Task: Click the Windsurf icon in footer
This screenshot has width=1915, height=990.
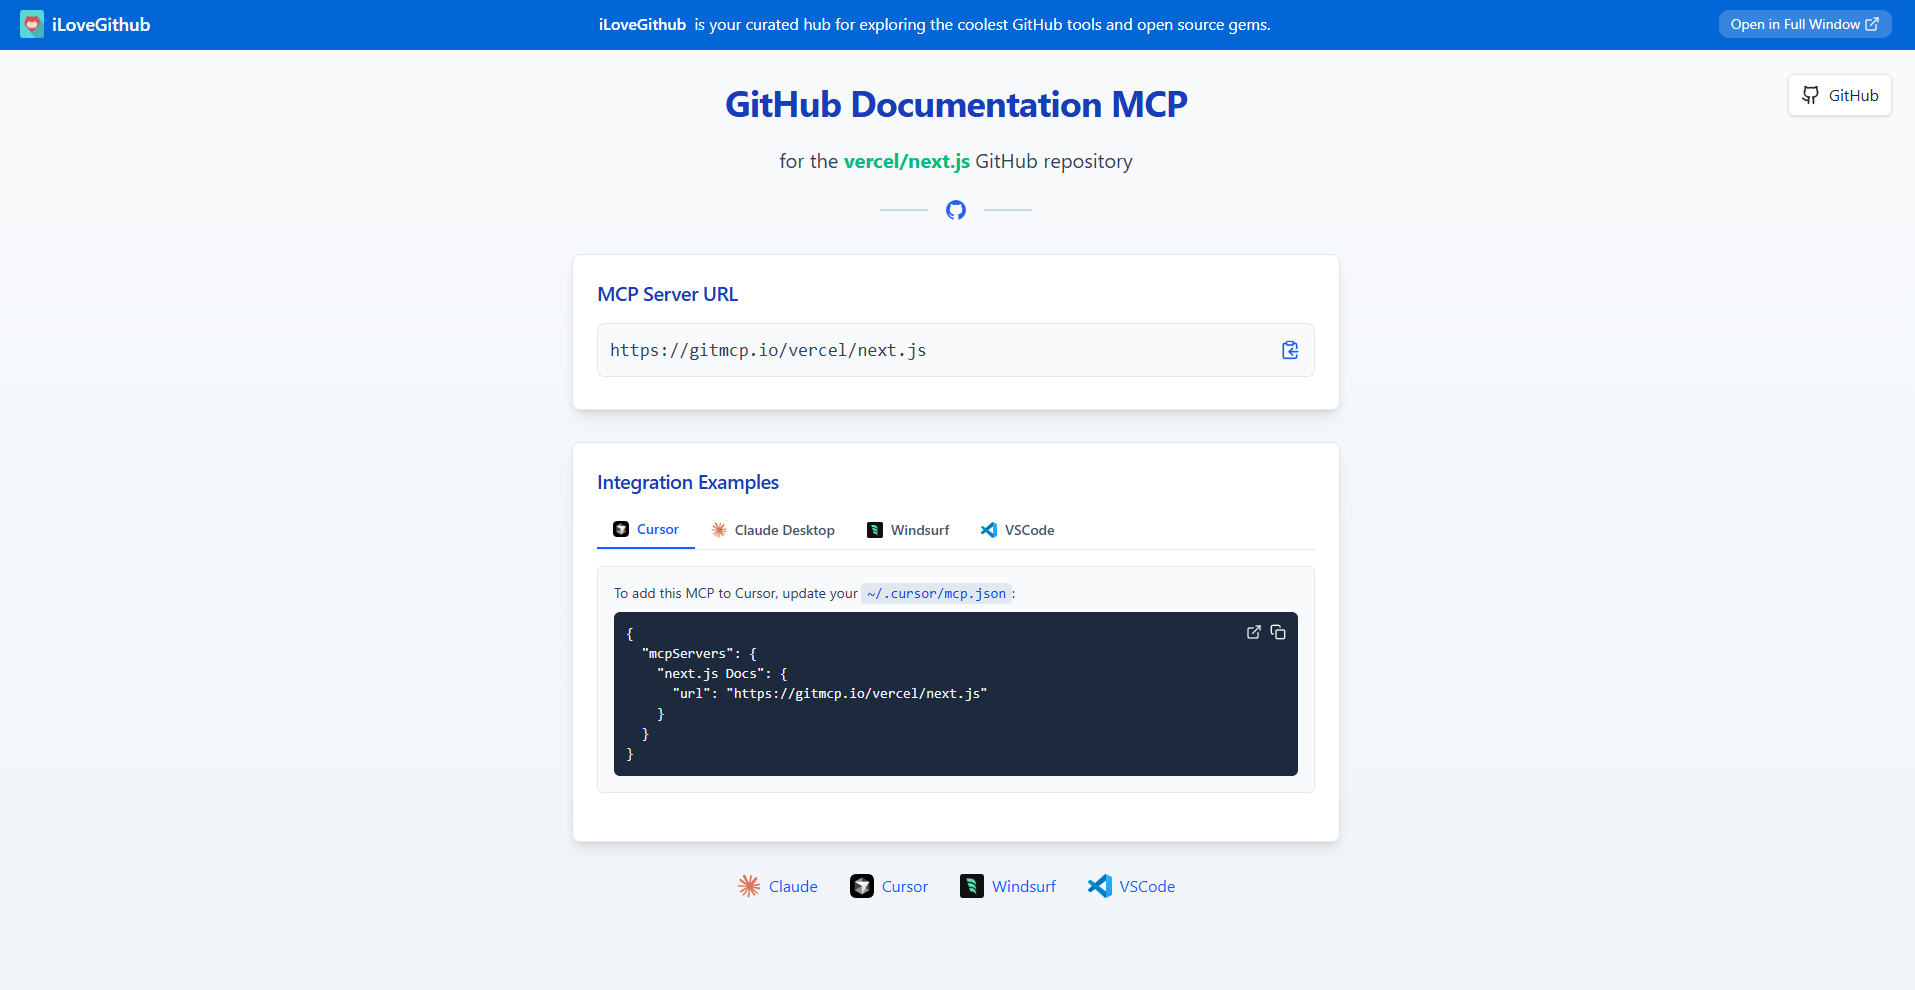Action: (972, 886)
